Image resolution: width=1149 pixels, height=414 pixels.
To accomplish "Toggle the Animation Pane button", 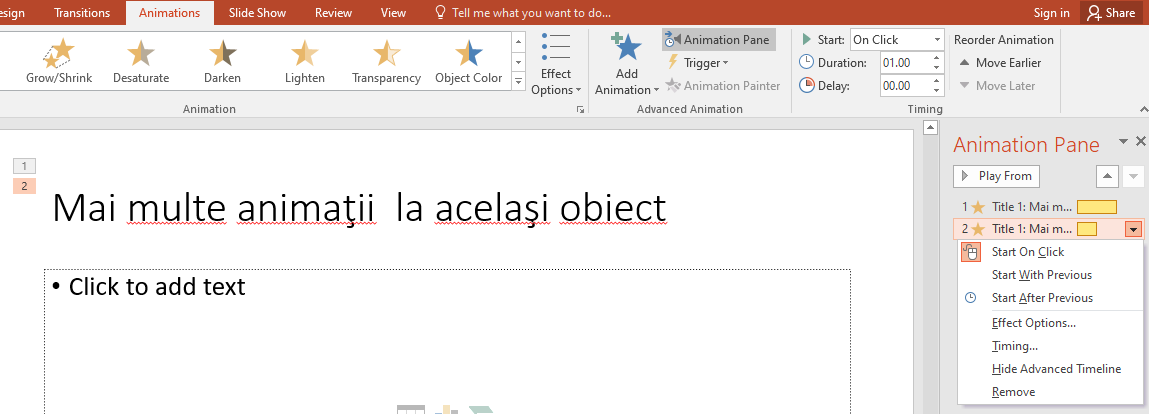I will pos(717,40).
